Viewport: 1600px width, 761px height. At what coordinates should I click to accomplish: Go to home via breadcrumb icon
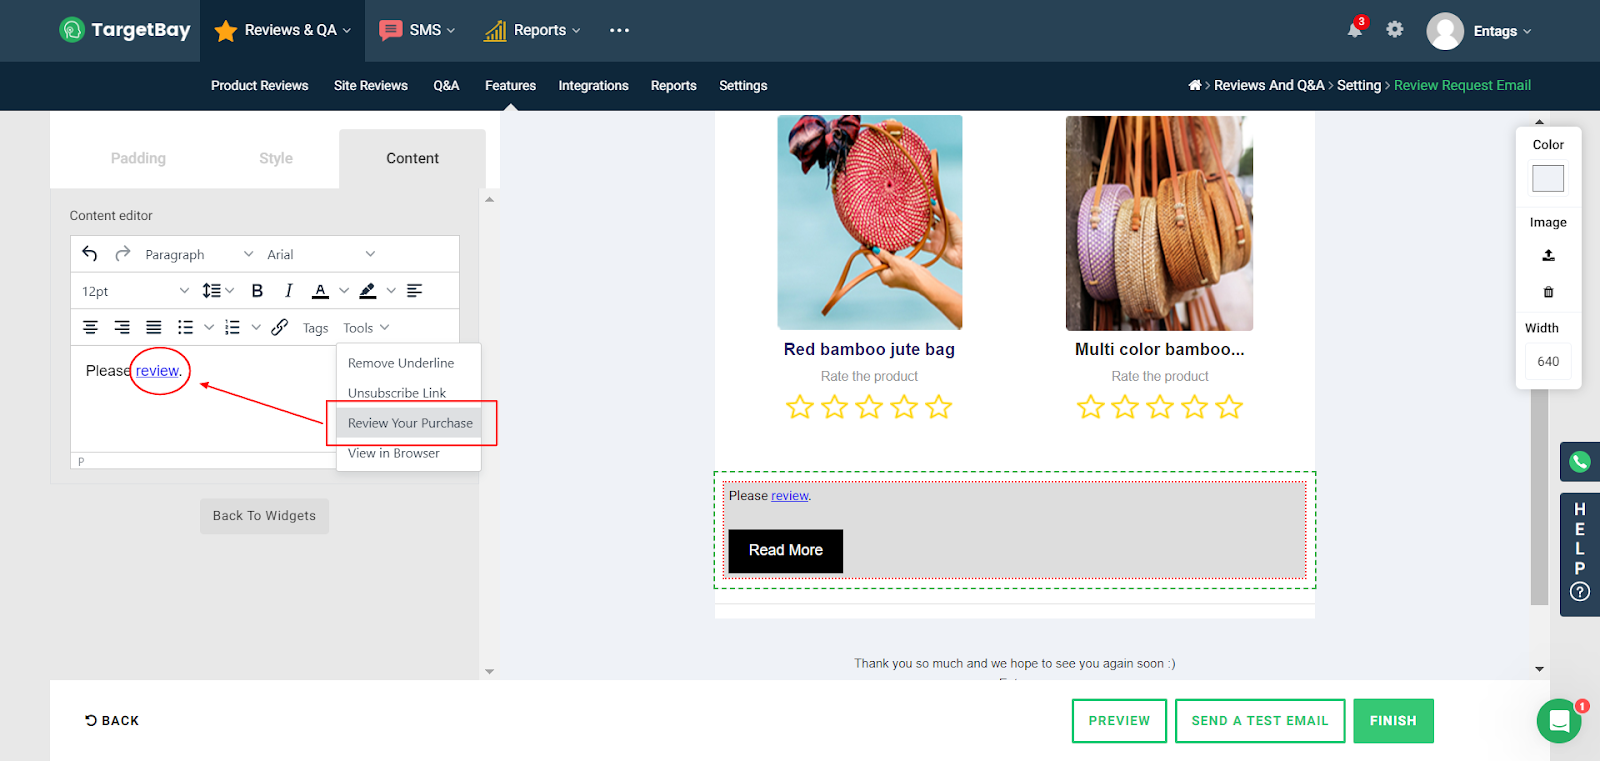1195,85
